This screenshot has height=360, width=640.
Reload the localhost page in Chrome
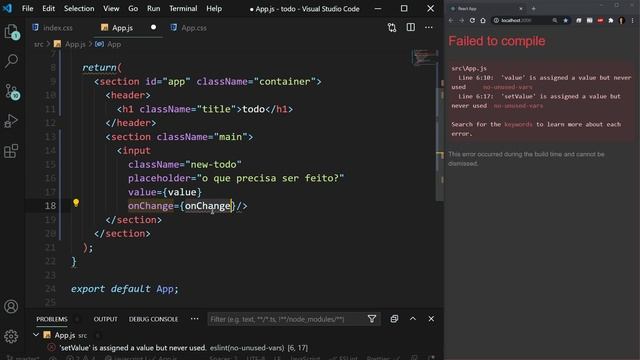472,20
